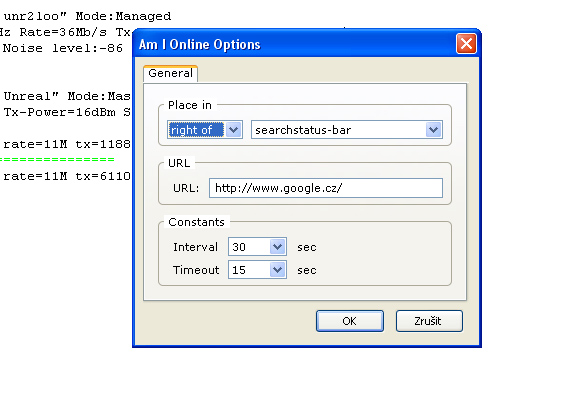Viewport: 587px width, 407px height.
Task: Close the Am I Online Options dialog
Action: click(466, 43)
